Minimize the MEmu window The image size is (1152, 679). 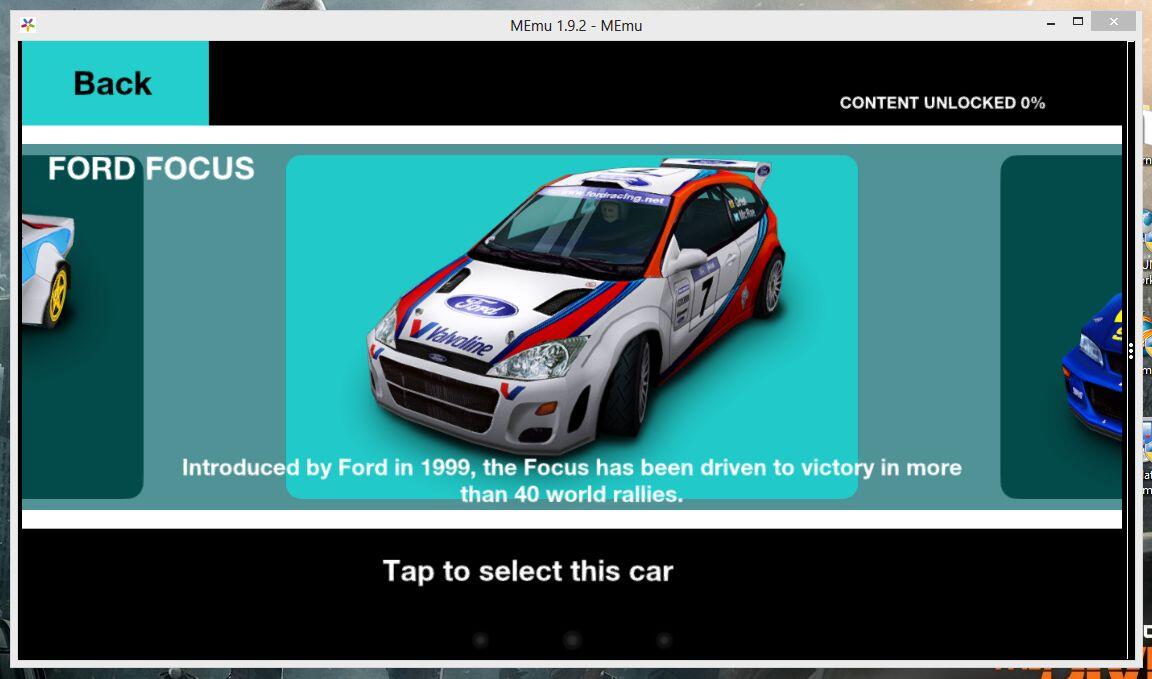coord(1051,23)
